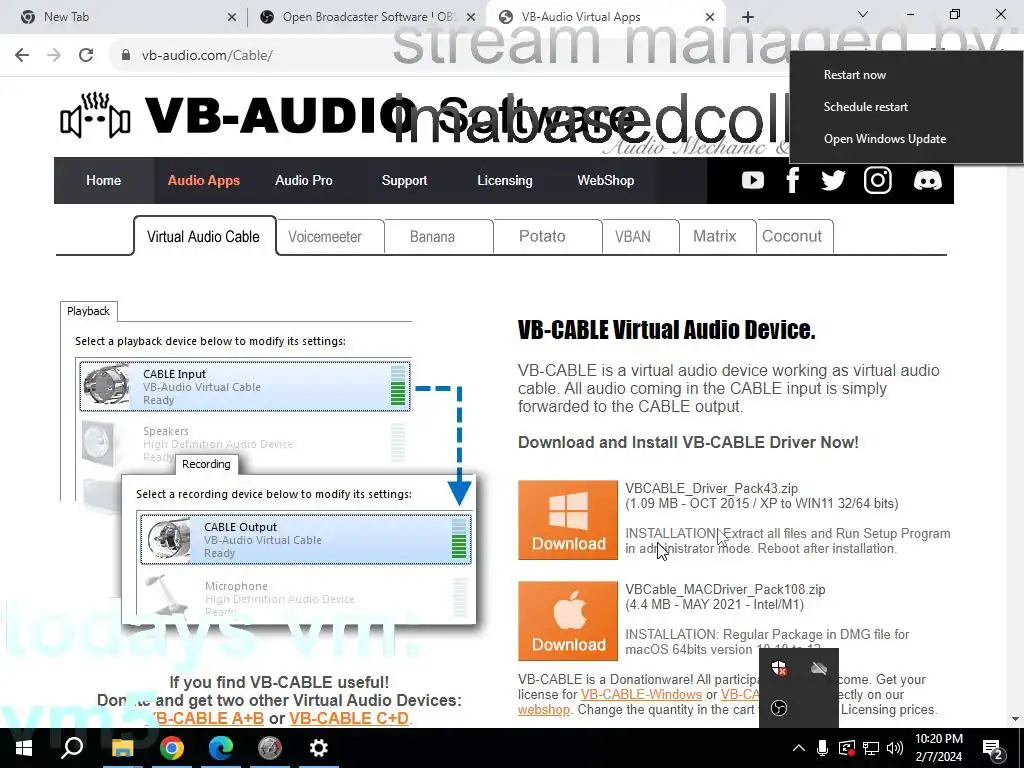Open VB-Audio Instagram icon

tap(878, 180)
